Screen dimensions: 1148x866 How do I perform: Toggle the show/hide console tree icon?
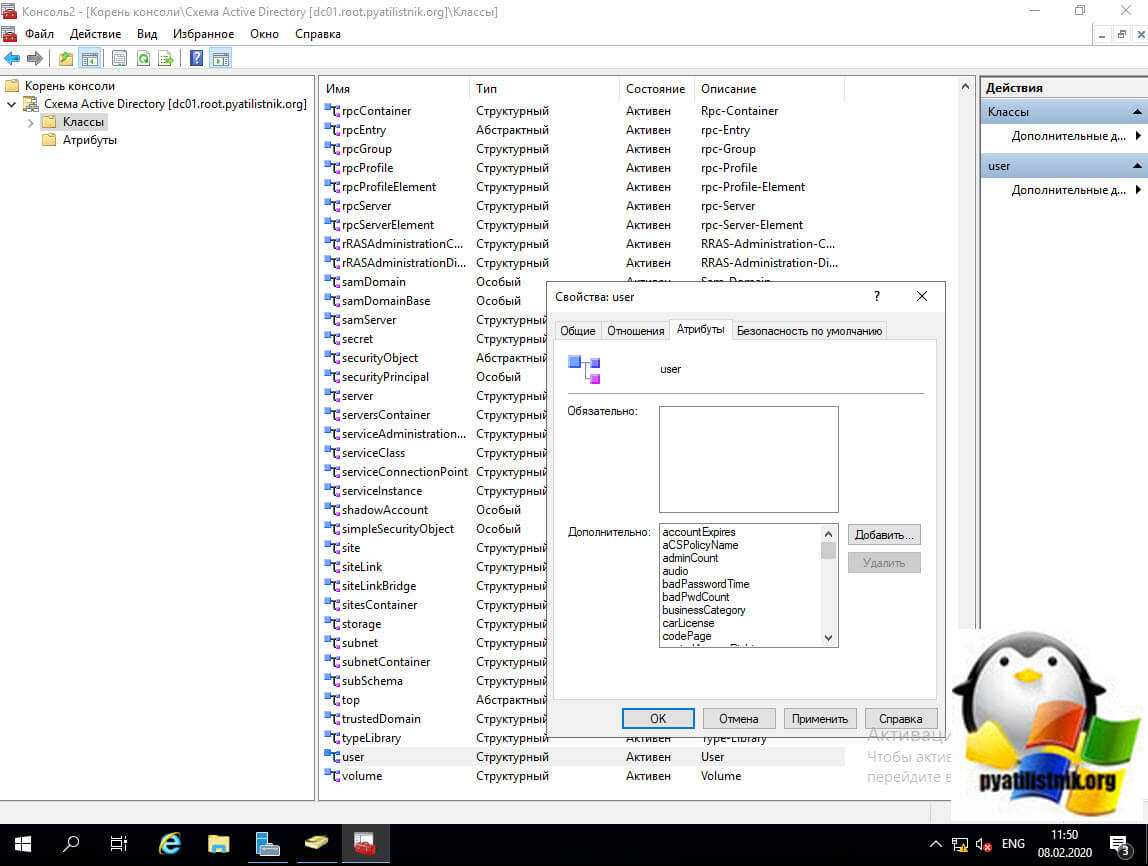[x=90, y=59]
